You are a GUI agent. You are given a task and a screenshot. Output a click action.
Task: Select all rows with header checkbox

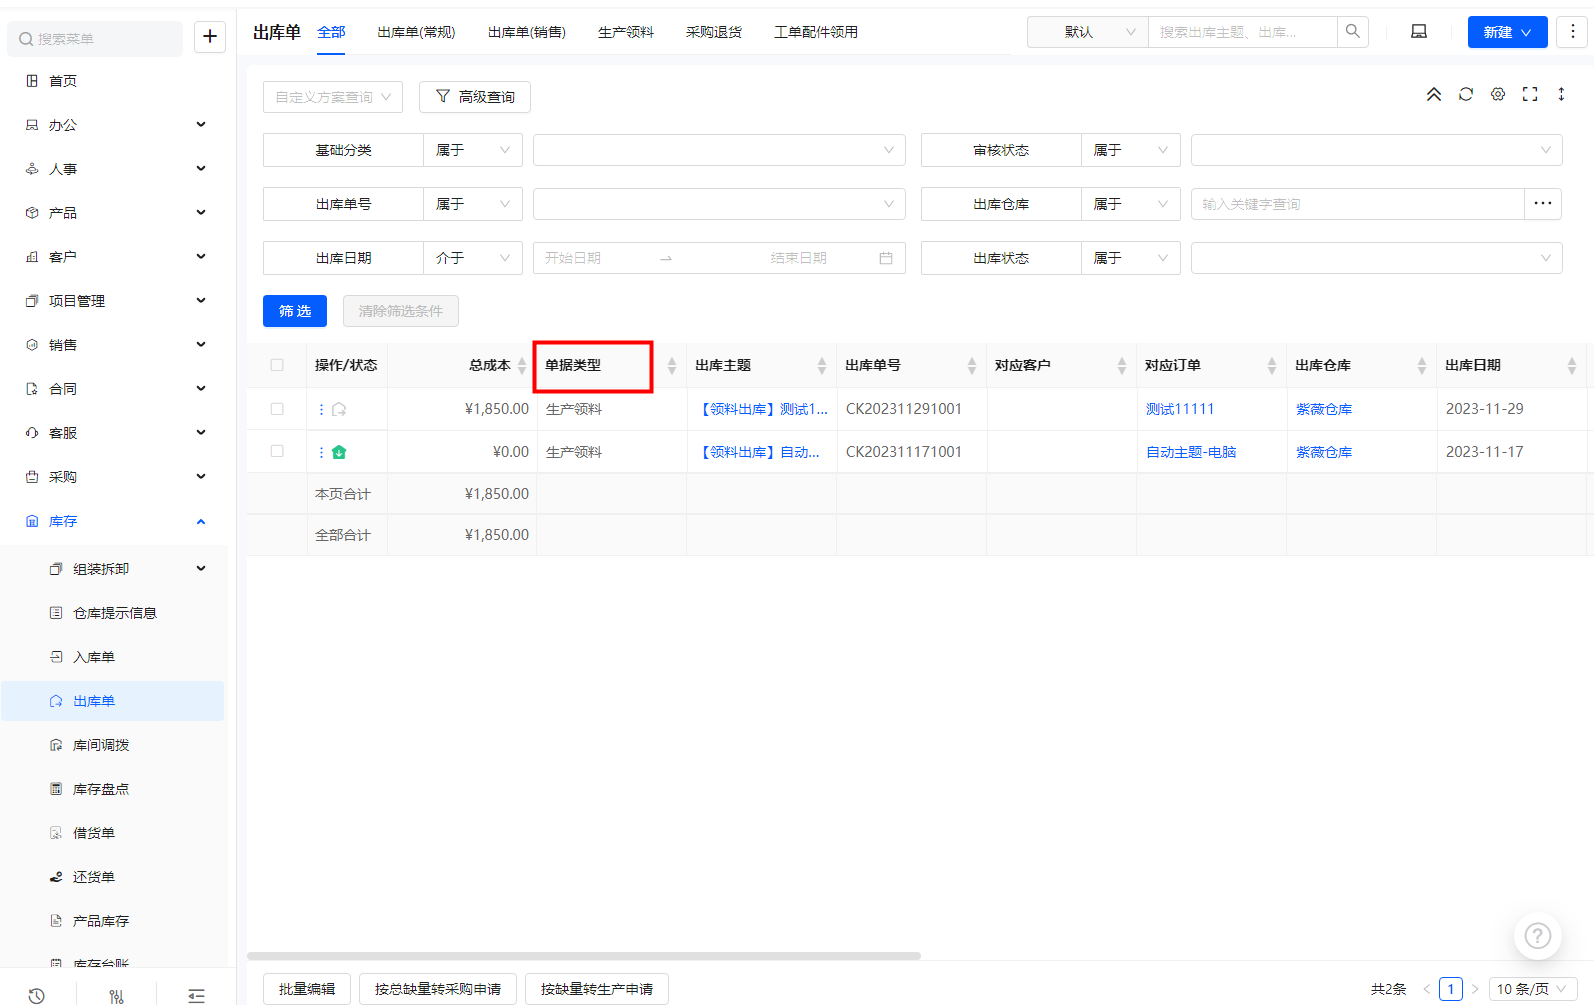[x=277, y=365]
